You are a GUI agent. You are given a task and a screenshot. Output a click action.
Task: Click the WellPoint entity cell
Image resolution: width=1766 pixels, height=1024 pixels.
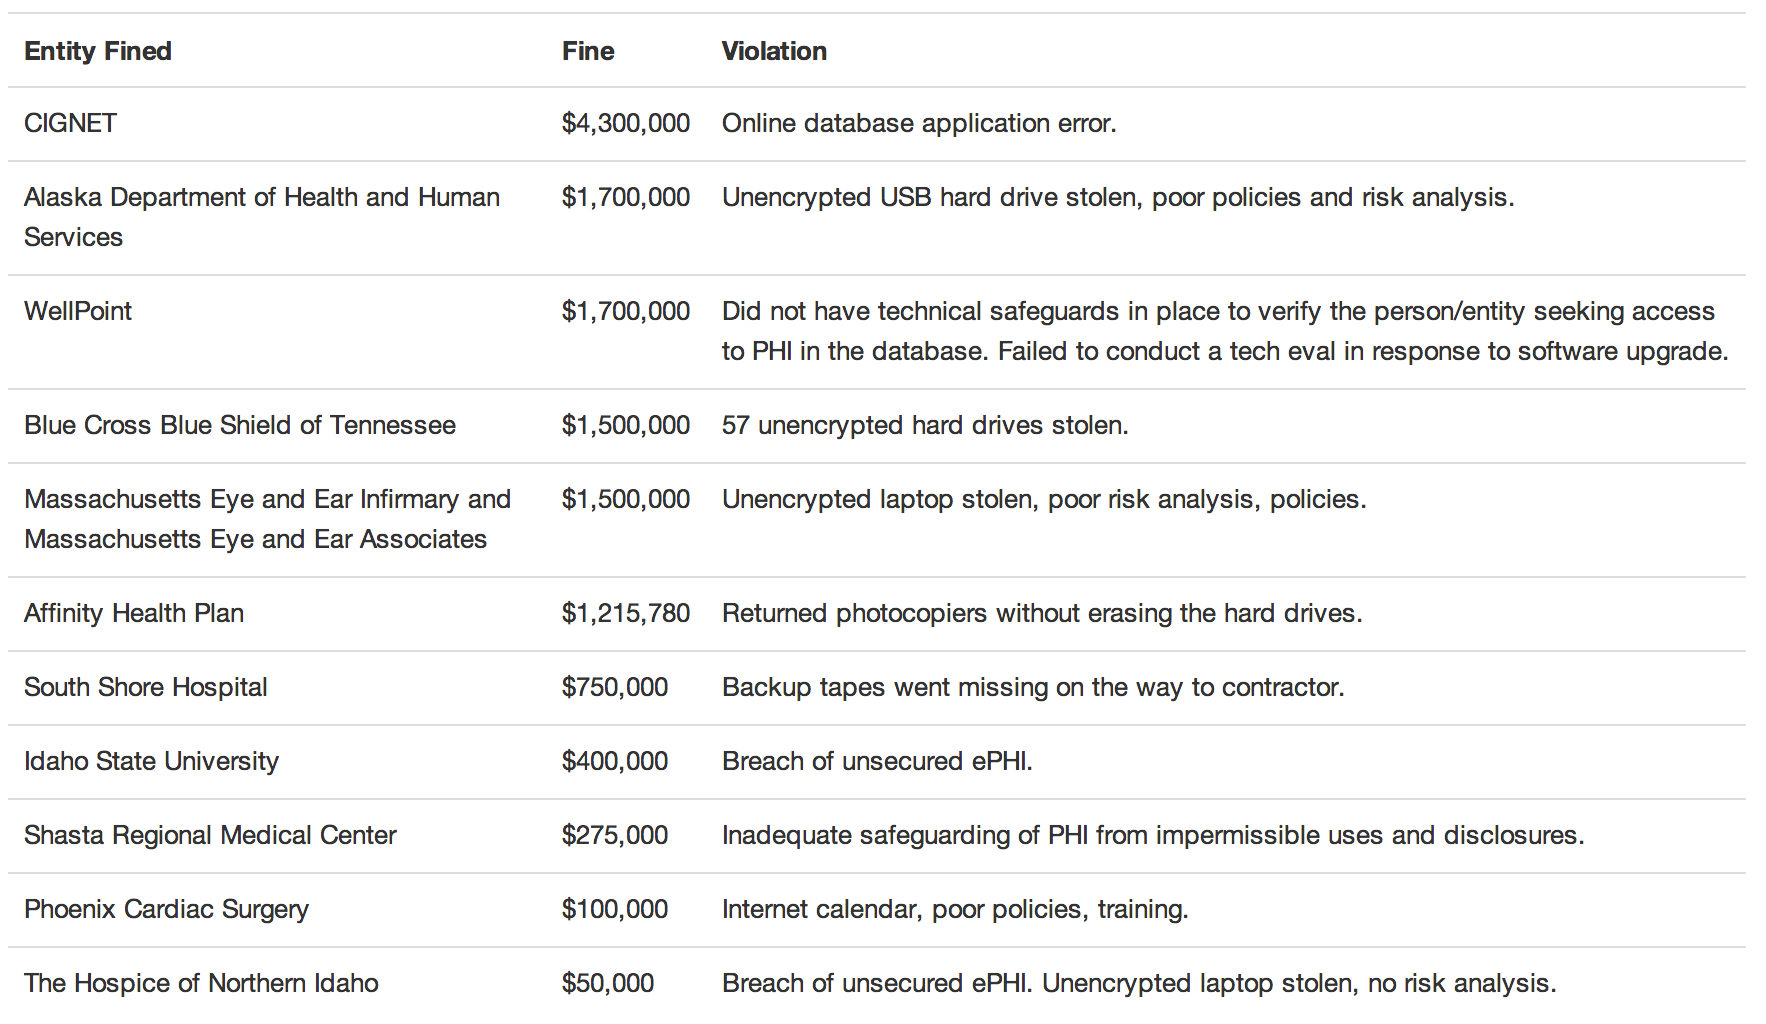78,311
